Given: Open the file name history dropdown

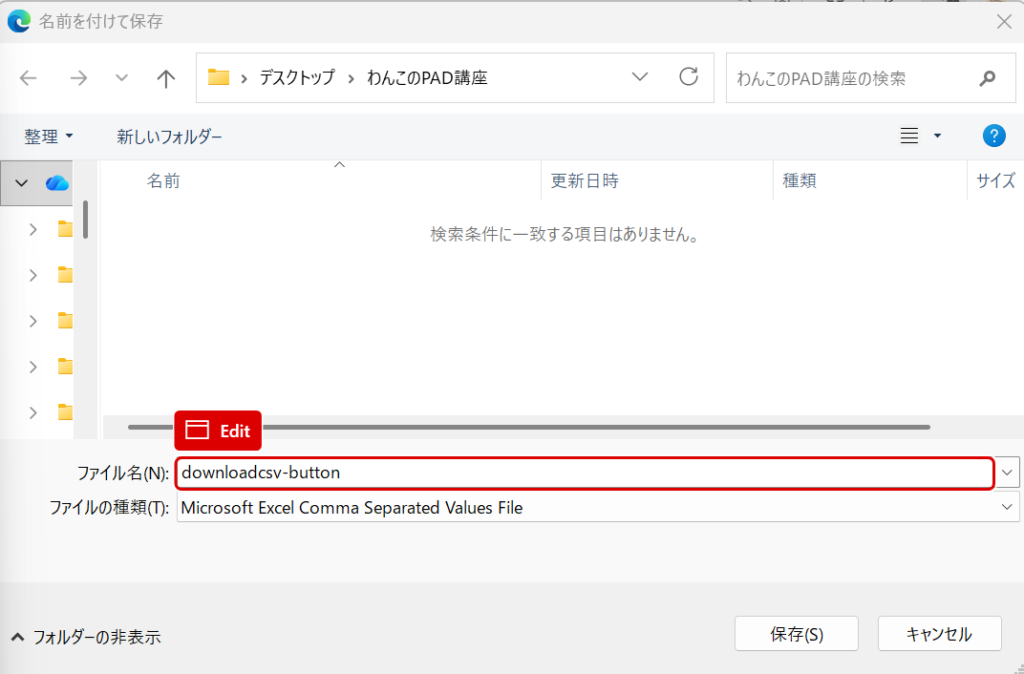Looking at the screenshot, I should click(1007, 473).
